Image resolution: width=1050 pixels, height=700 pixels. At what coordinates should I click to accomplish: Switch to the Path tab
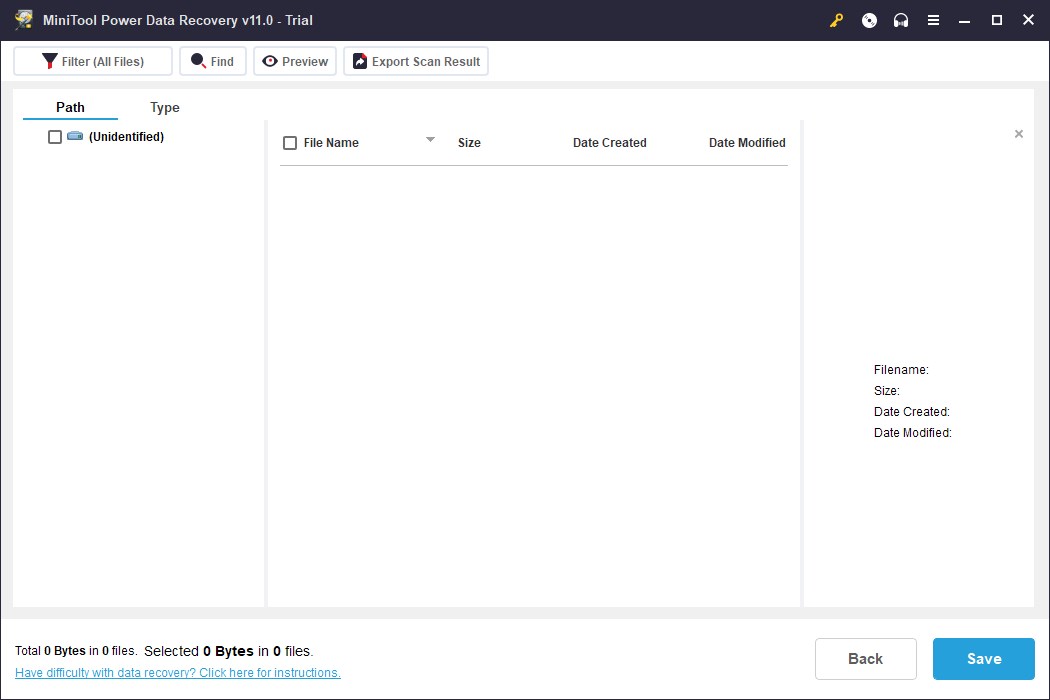(x=70, y=107)
